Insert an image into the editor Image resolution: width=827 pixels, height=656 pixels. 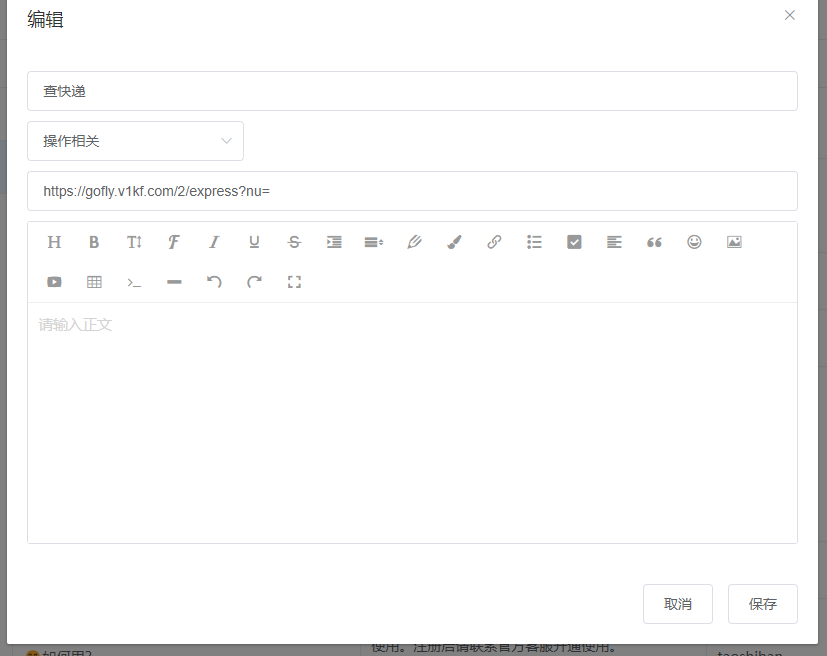[x=734, y=242]
